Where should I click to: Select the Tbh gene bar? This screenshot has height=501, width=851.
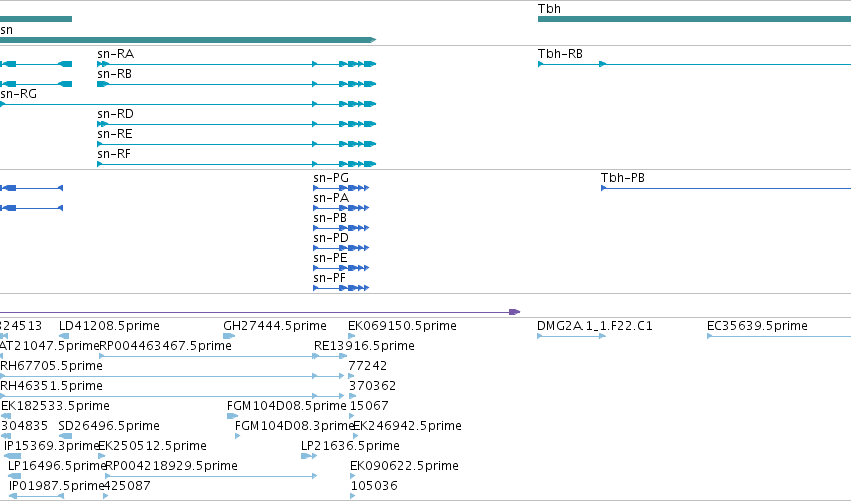694,19
